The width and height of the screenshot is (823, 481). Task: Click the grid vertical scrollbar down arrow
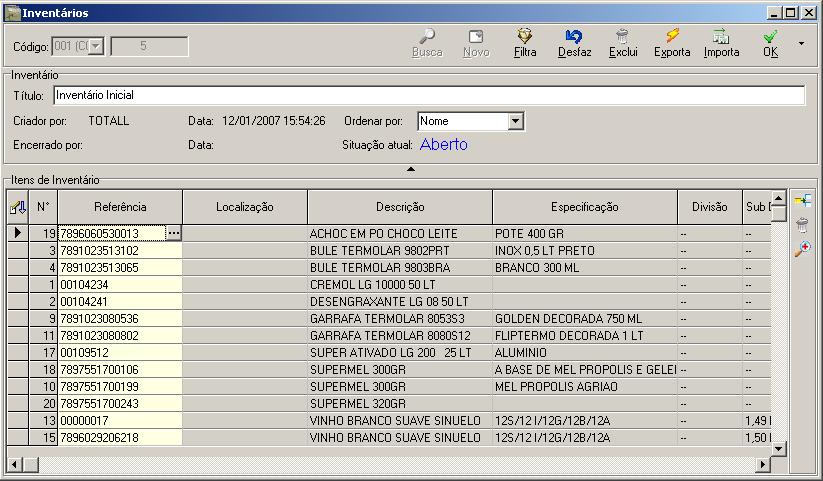click(x=778, y=448)
